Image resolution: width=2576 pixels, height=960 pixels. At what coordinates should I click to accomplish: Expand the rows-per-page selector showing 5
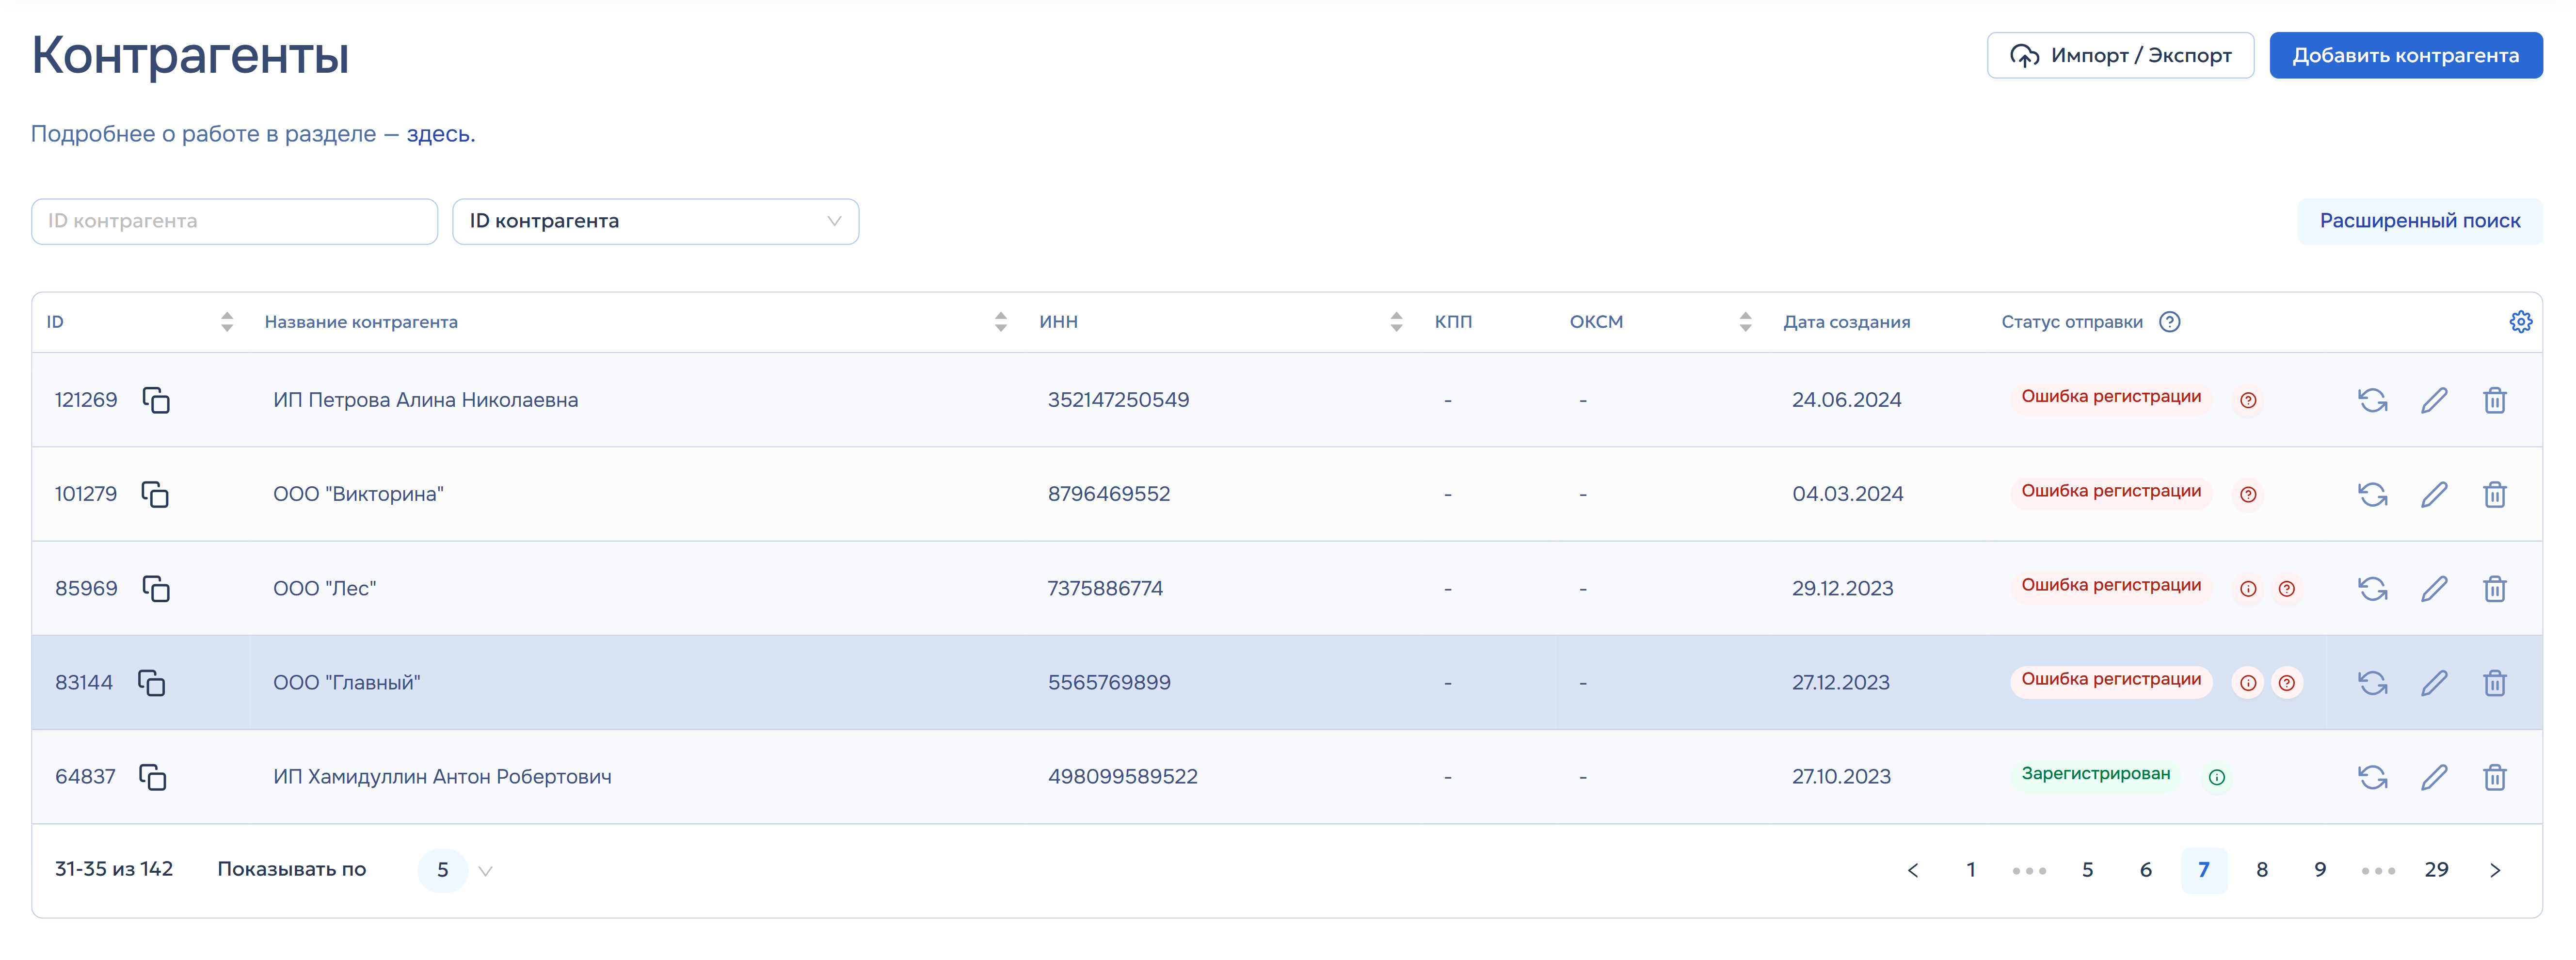[456, 870]
